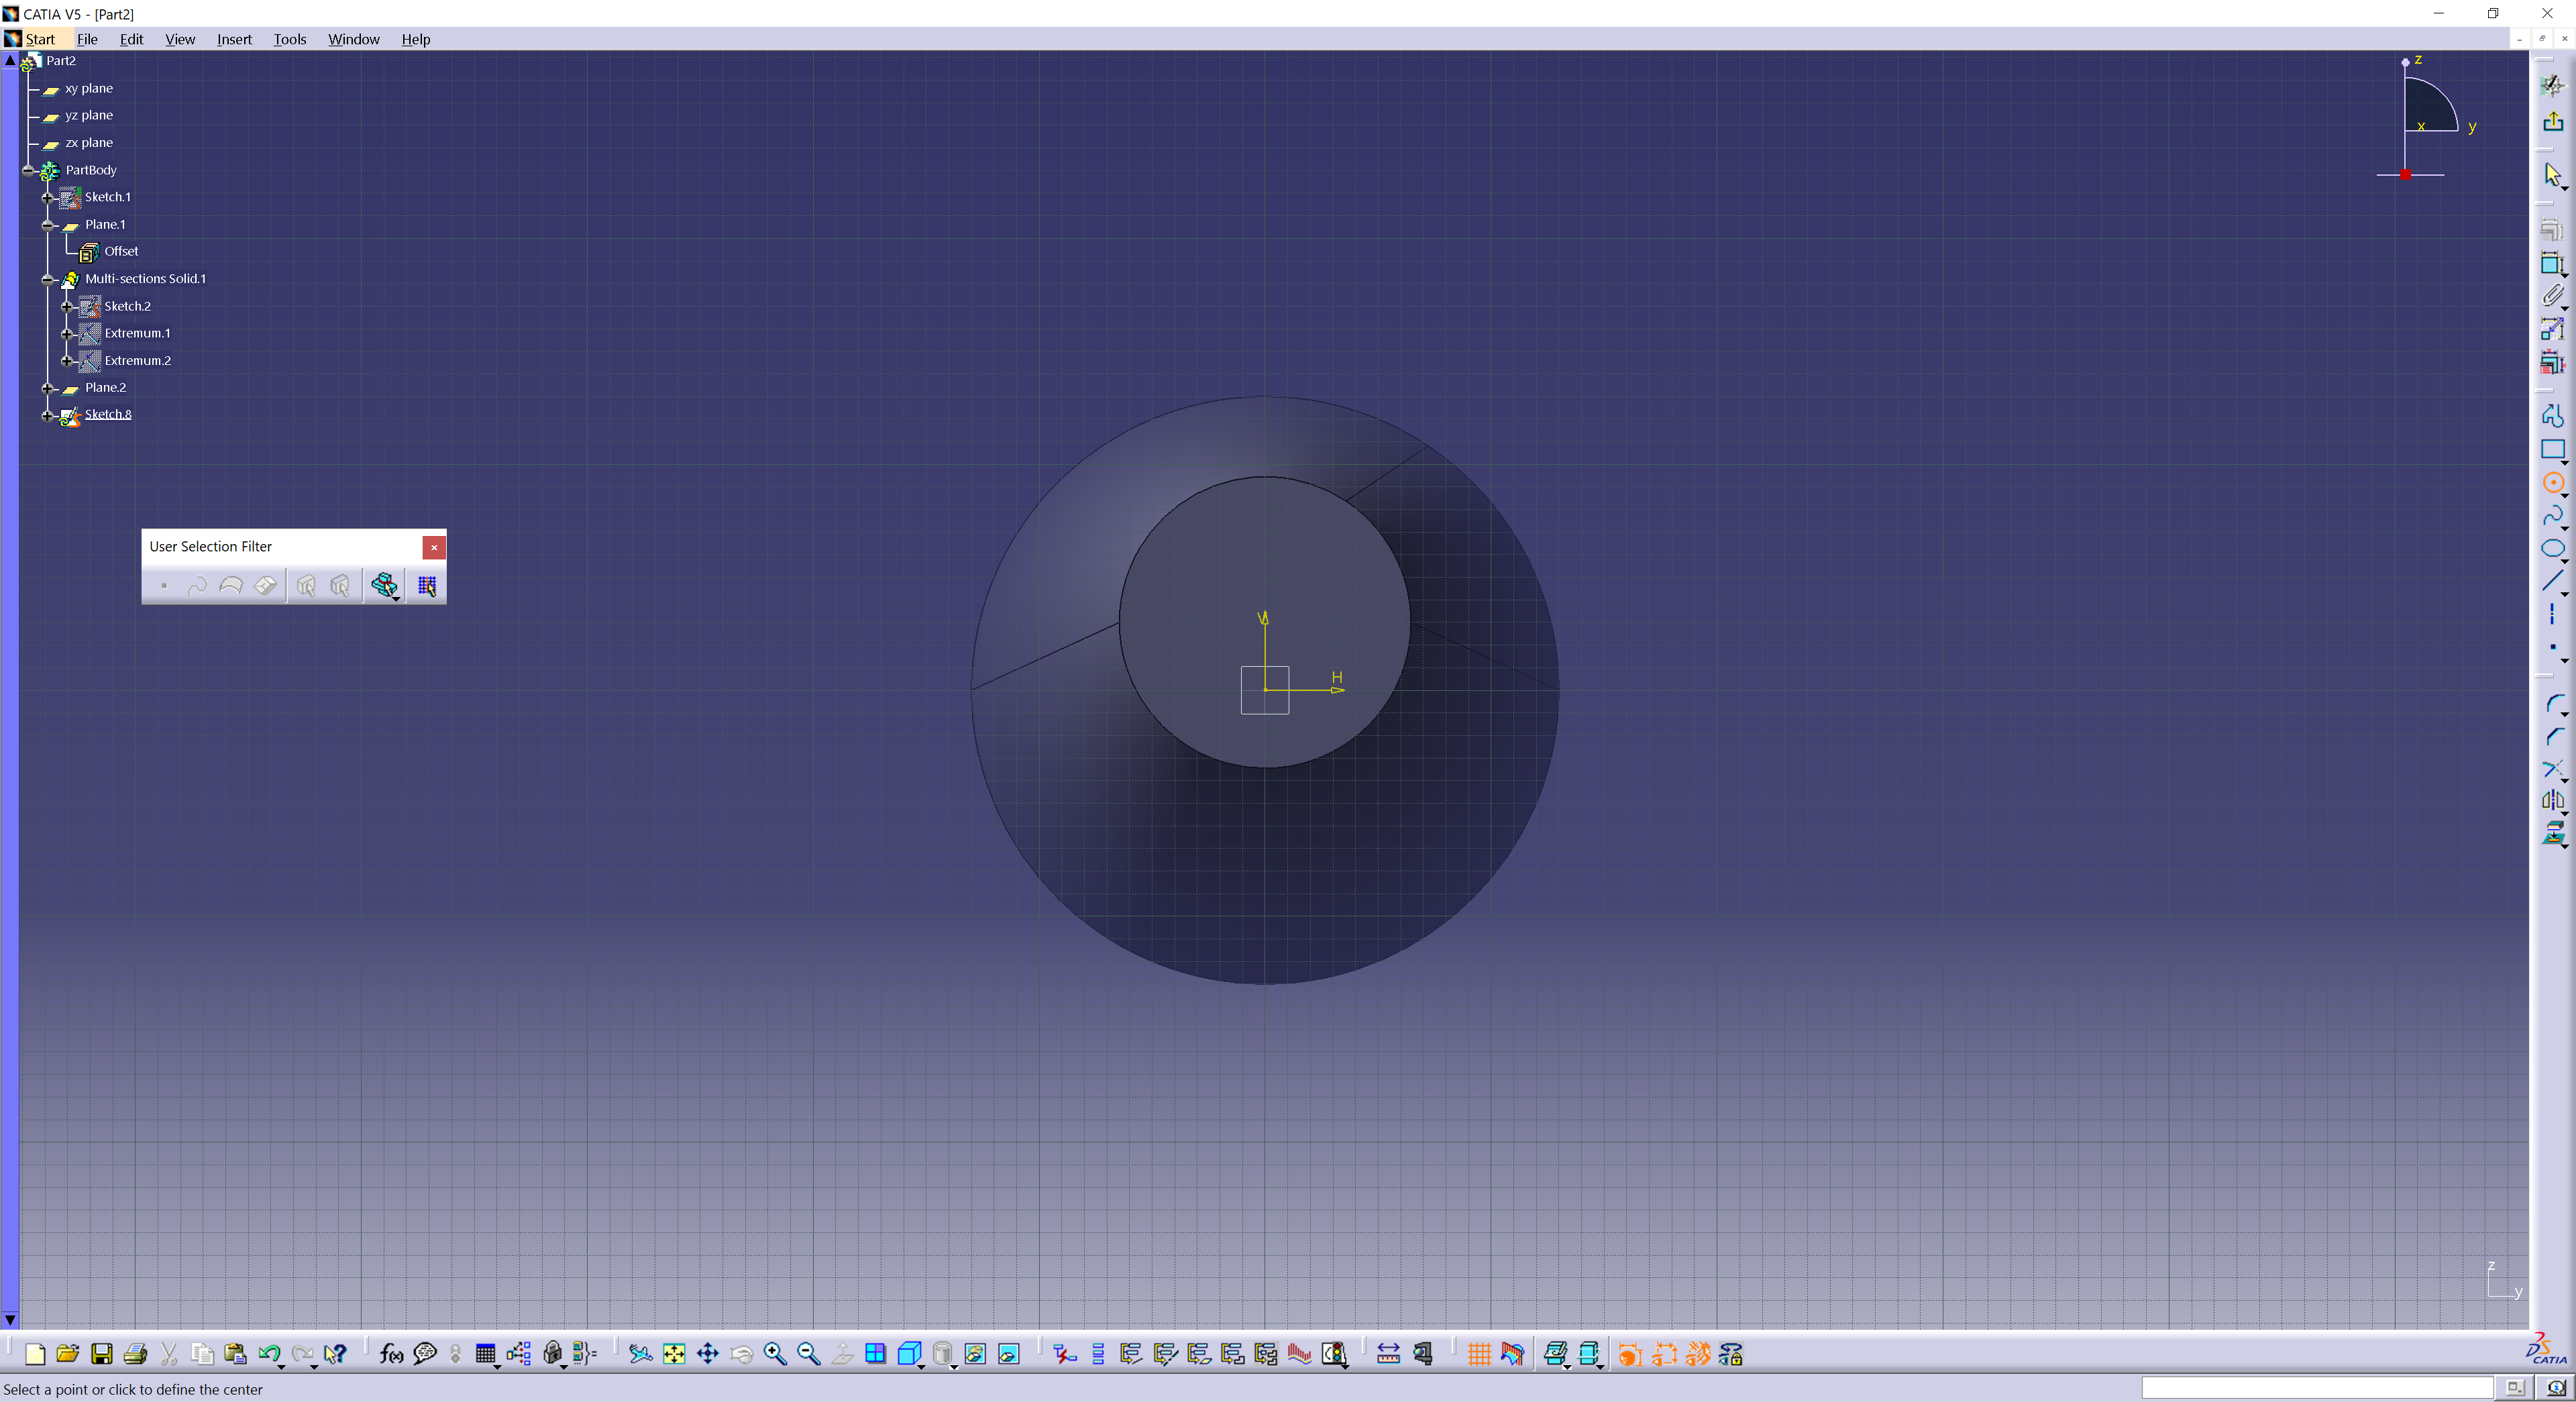Select the Rectangle profile tool
This screenshot has width=2576, height=1402.
pyautogui.click(x=2553, y=449)
